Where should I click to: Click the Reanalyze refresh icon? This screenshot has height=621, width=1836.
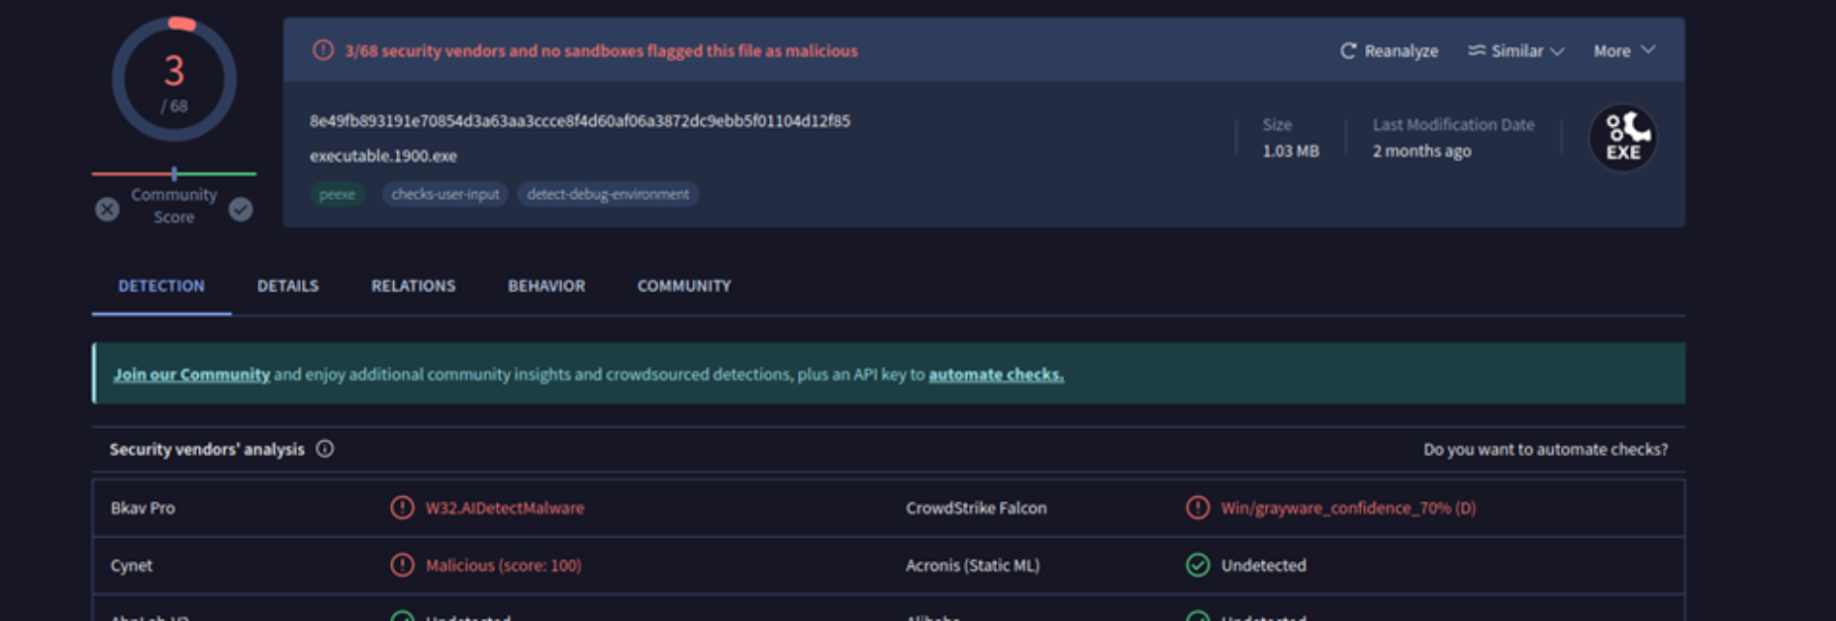(1348, 51)
